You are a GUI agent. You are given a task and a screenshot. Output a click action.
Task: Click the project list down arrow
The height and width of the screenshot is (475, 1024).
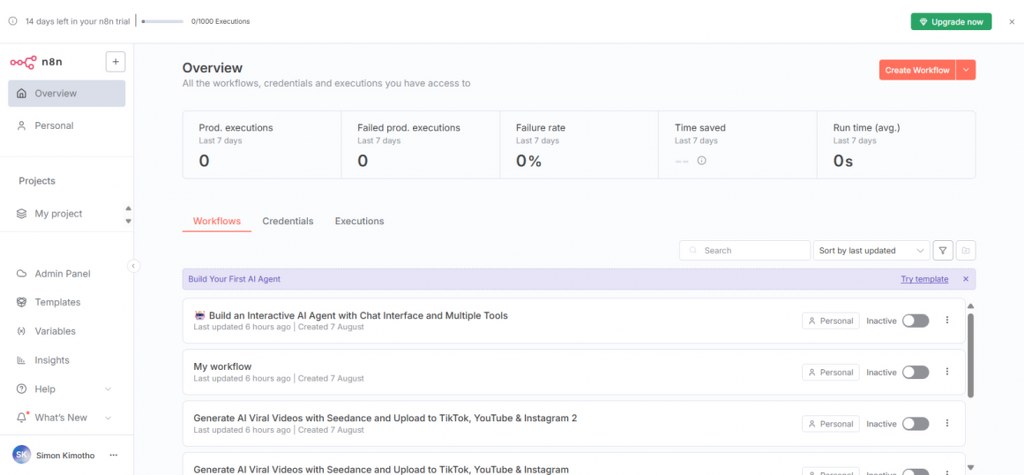click(x=128, y=221)
